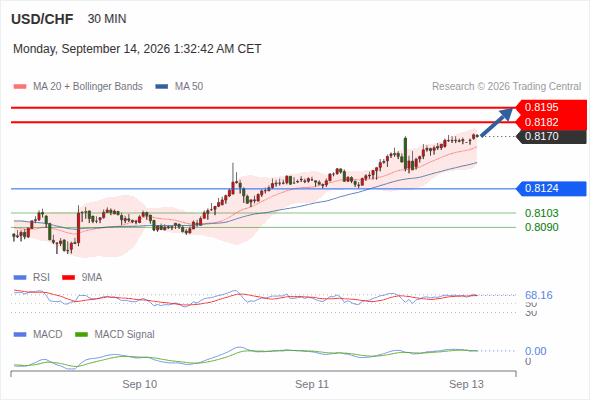Click the MACD Signal green legend swatch
590x400 pixels.
(81, 335)
